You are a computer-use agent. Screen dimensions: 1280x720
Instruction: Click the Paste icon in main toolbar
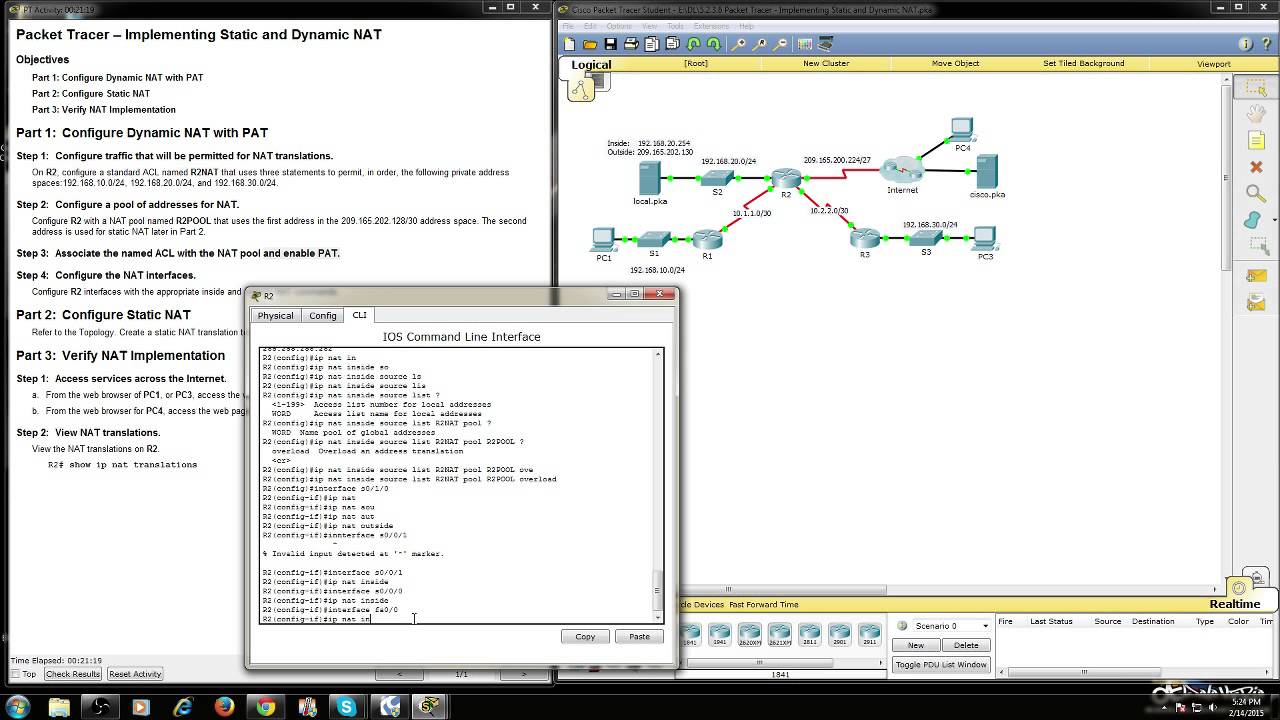pos(672,44)
